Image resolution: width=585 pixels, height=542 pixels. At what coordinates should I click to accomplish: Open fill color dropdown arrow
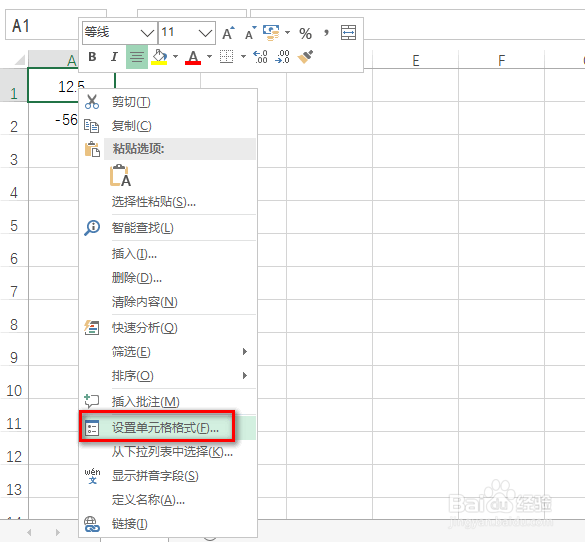click(175, 57)
